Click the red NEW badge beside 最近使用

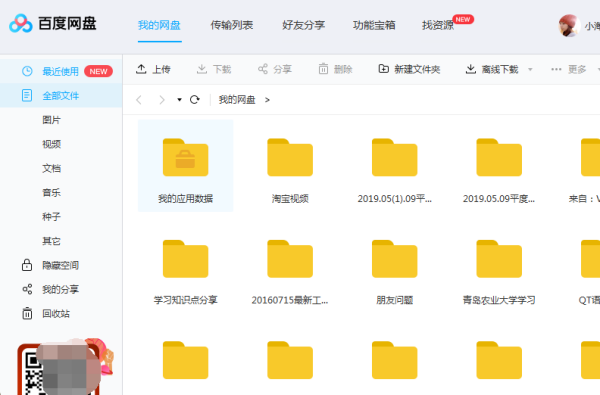pos(98,71)
